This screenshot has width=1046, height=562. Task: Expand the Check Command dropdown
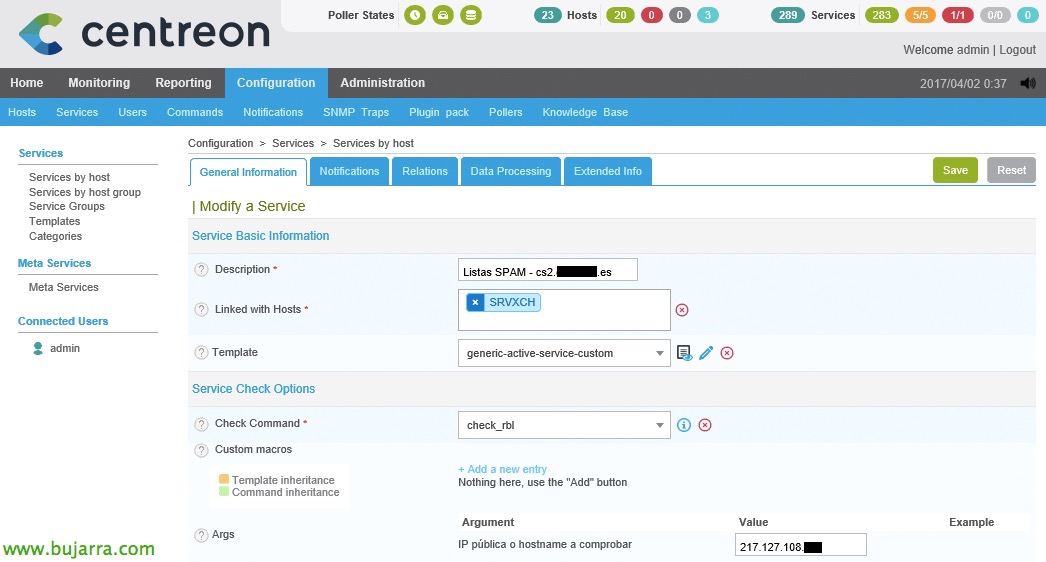click(x=564, y=425)
